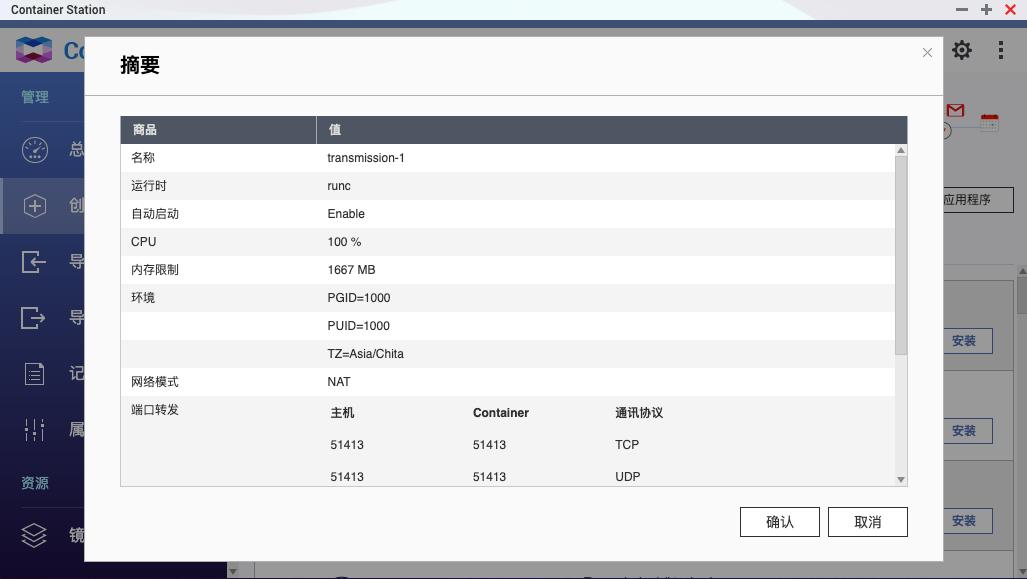Image resolution: width=1027 pixels, height=579 pixels.
Task: Click the 应用程序 tab button
Action: point(977,200)
